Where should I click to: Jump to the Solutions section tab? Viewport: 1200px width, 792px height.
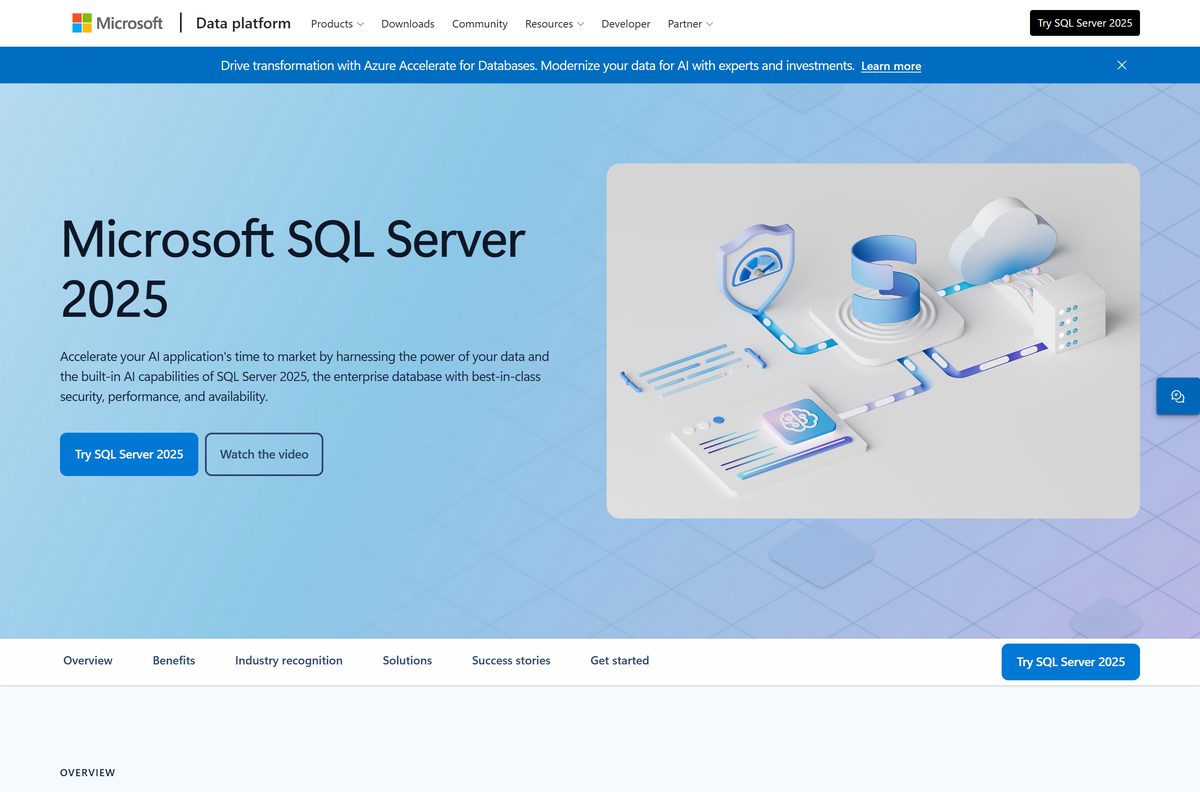pos(407,661)
